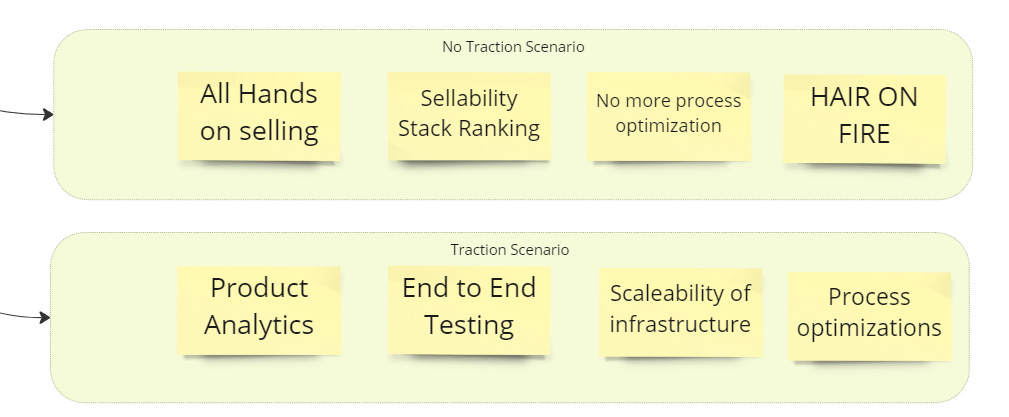The height and width of the screenshot is (417, 1009).
Task: Click the word 'Analytics' on the sticky note
Action: (x=259, y=326)
